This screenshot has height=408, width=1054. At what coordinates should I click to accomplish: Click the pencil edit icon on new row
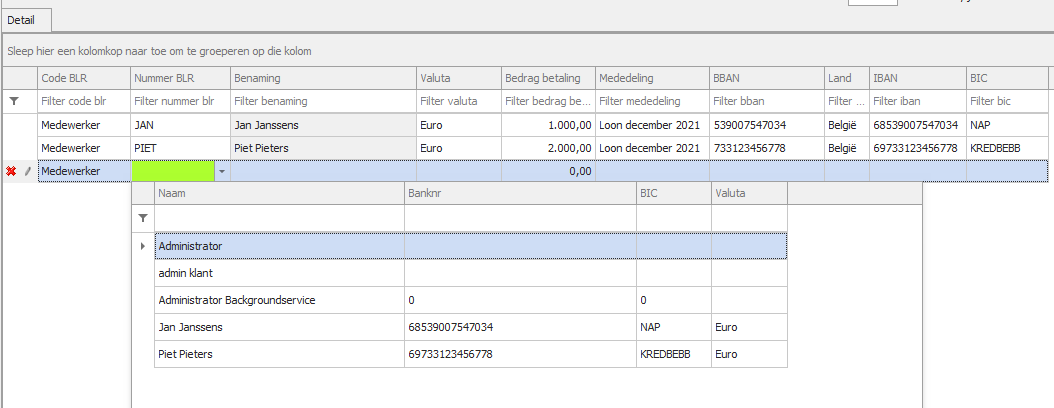(28, 171)
